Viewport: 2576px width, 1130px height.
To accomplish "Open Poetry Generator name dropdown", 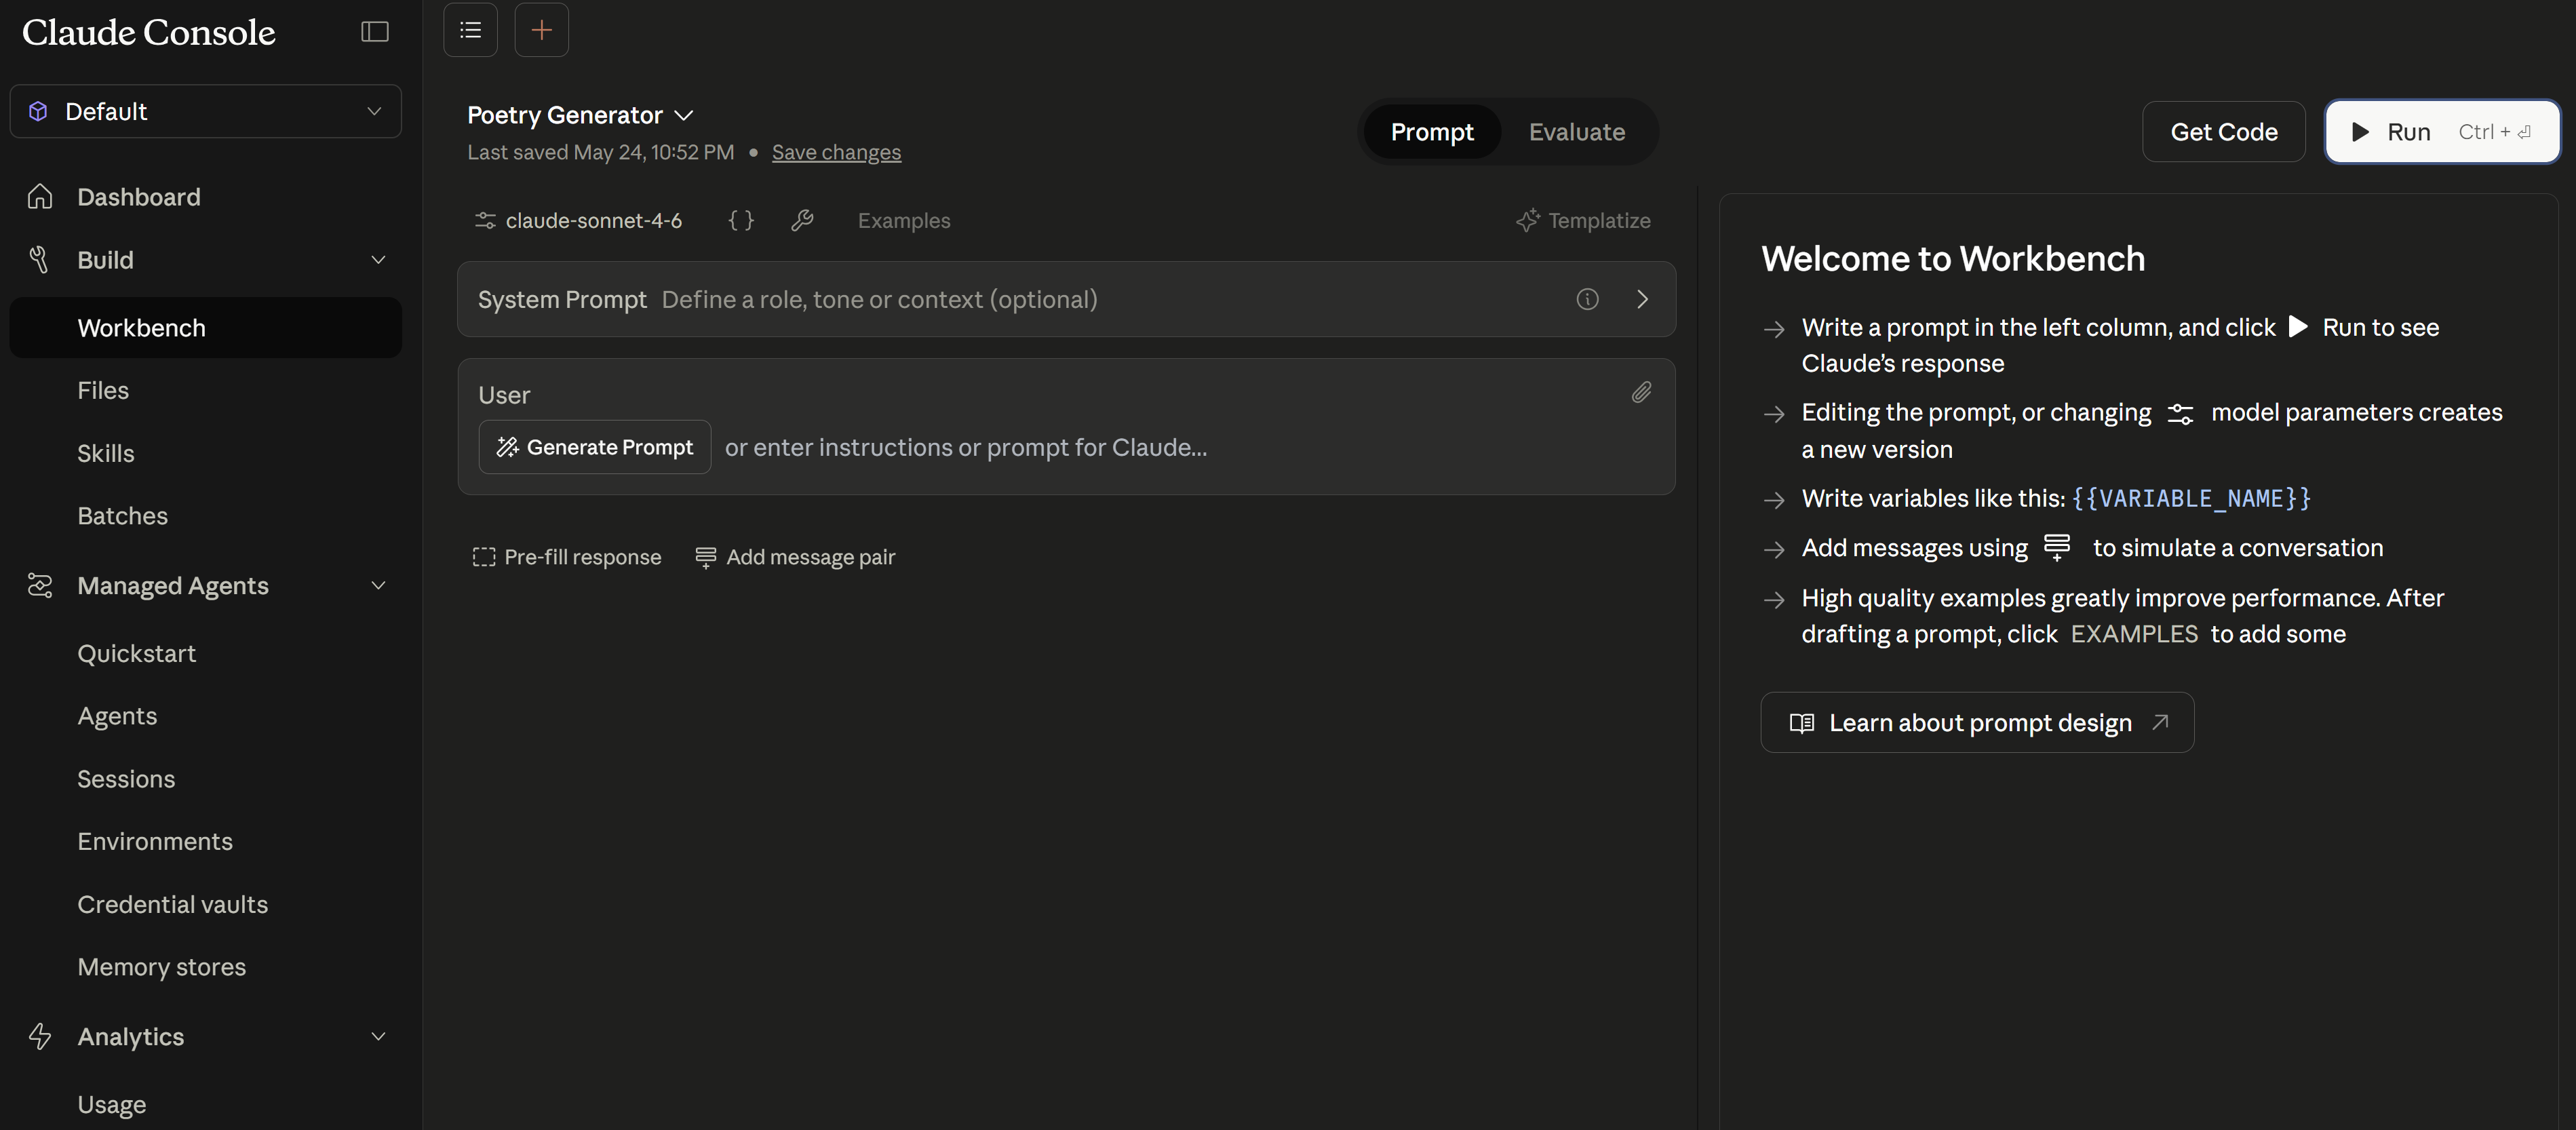I will (x=580, y=115).
